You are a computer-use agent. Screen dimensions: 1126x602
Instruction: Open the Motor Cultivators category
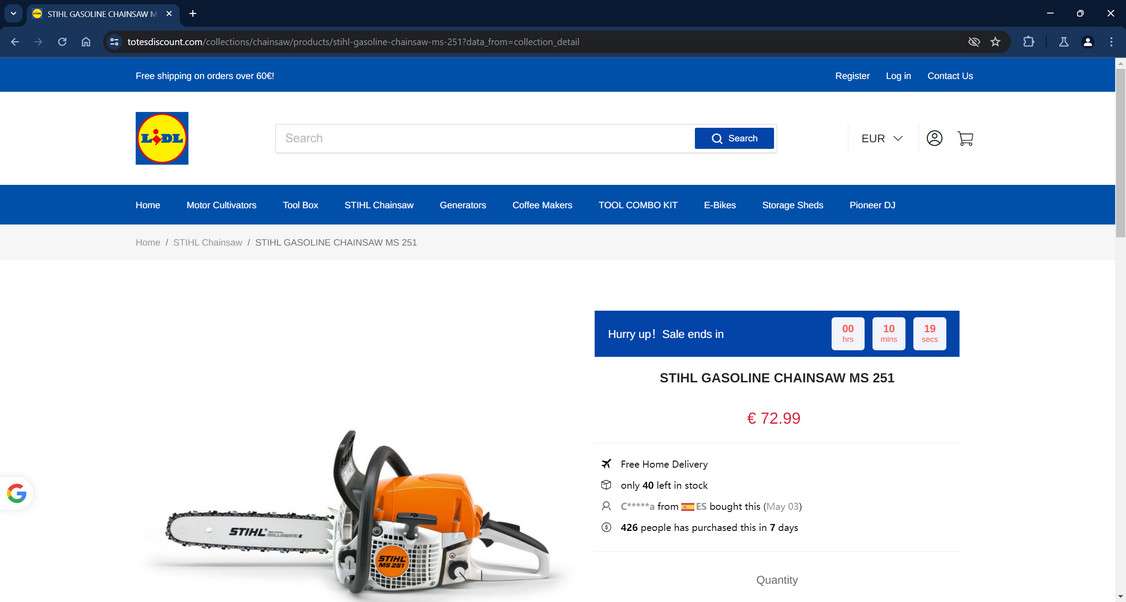pyautogui.click(x=221, y=205)
